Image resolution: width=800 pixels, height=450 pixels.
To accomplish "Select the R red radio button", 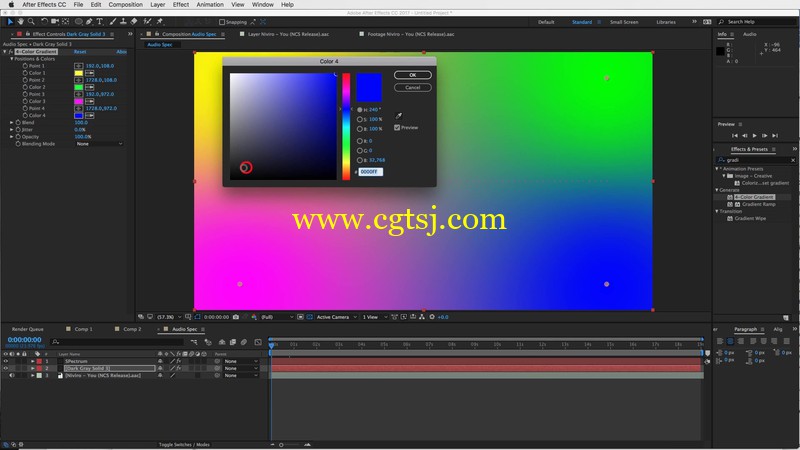I will tap(360, 141).
